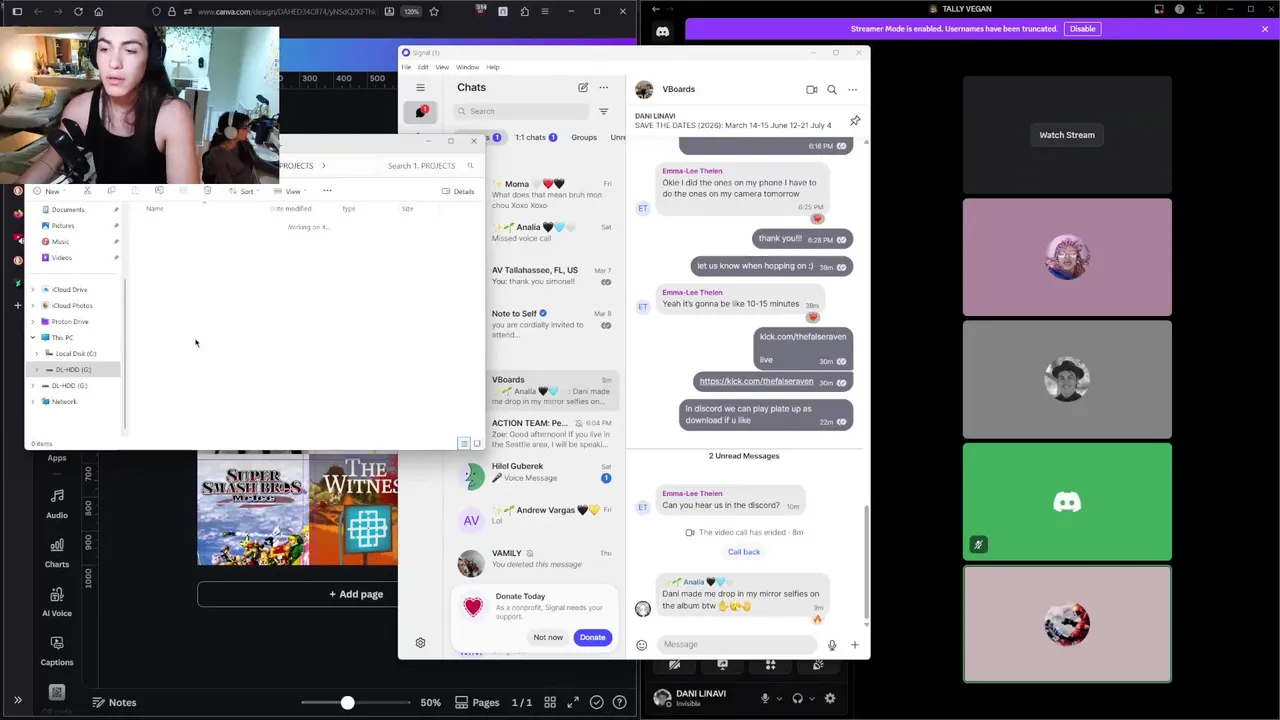Open AI Voice in Canva sidebar
1280x720 pixels.
click(x=57, y=602)
